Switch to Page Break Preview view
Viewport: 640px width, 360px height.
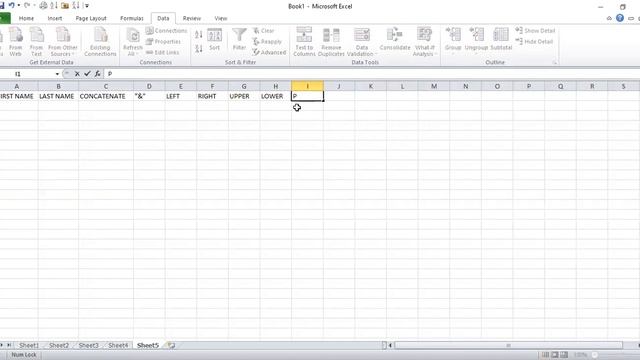(564, 355)
